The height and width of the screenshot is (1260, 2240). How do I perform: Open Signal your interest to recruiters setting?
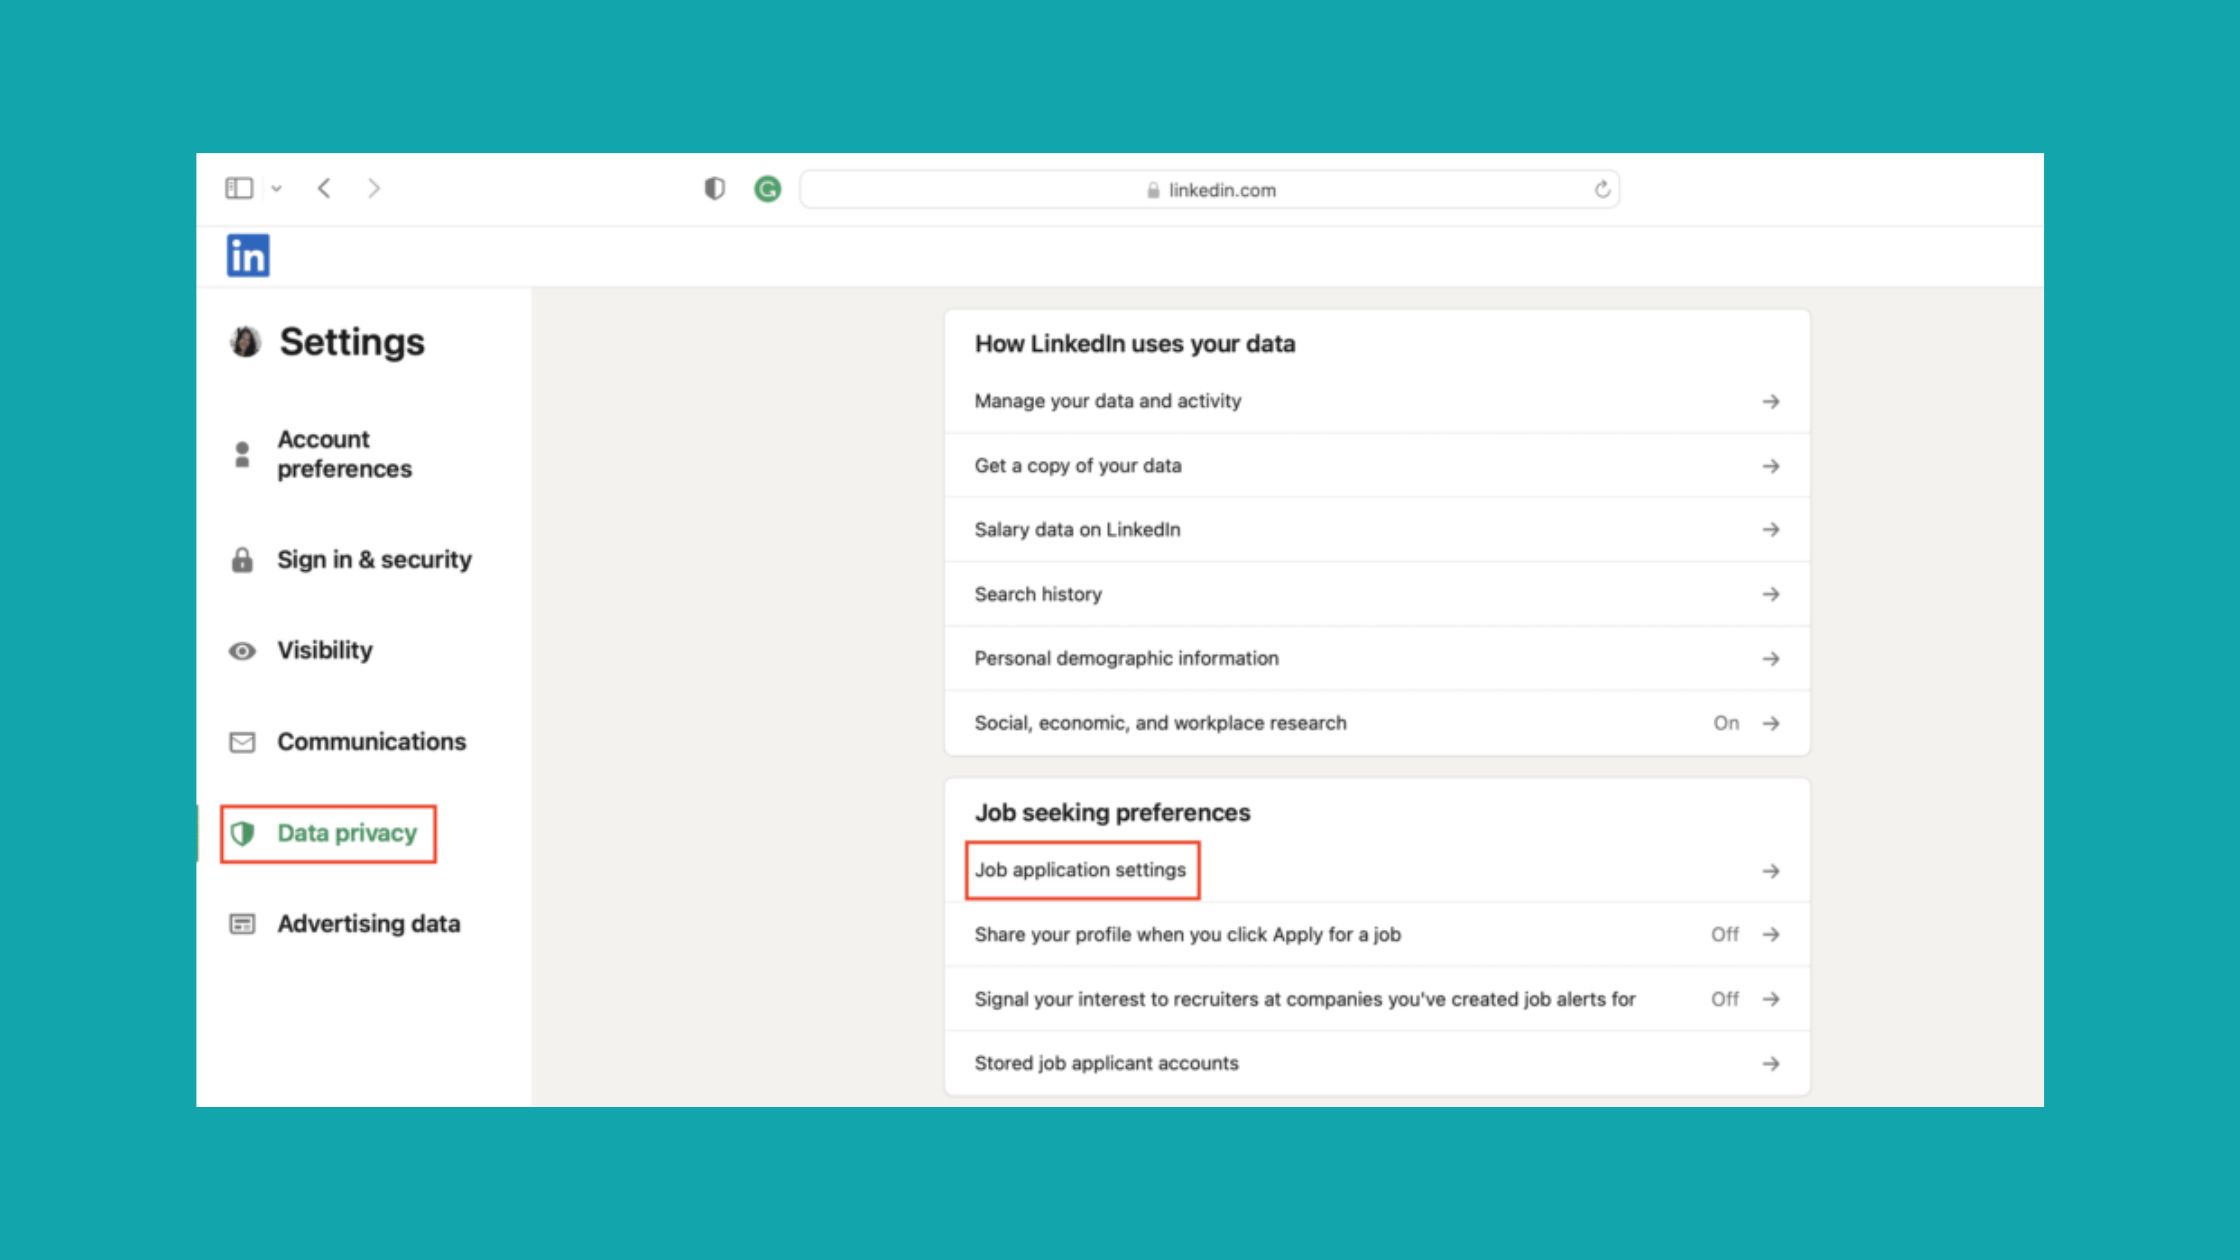(x=1304, y=999)
